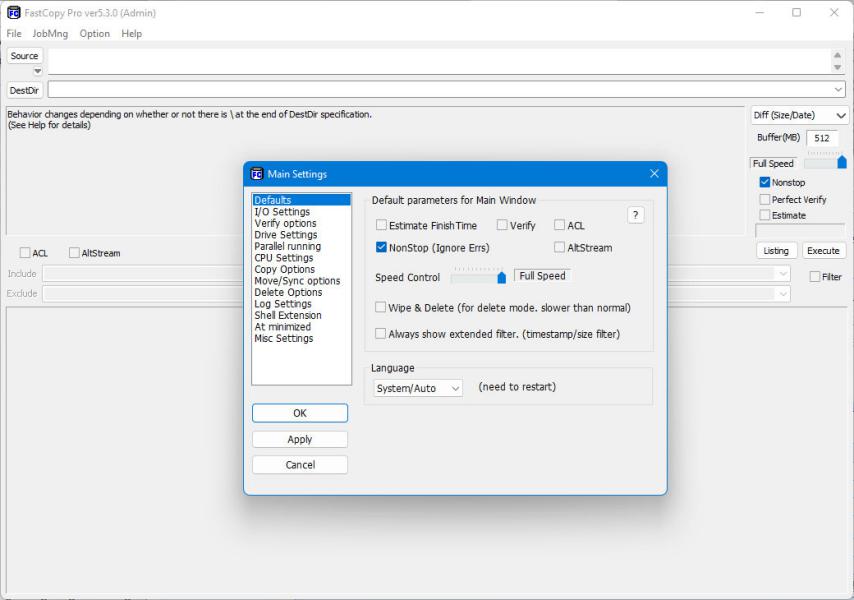Click the Source button

[25, 56]
